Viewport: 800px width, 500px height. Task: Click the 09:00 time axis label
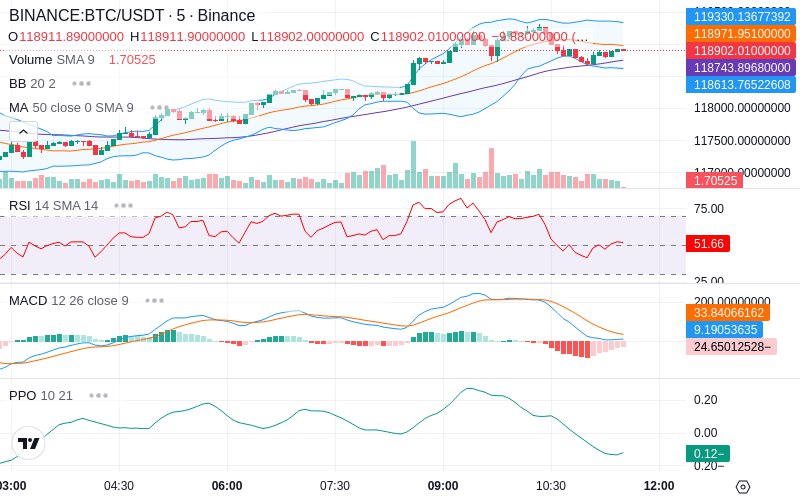coord(443,486)
